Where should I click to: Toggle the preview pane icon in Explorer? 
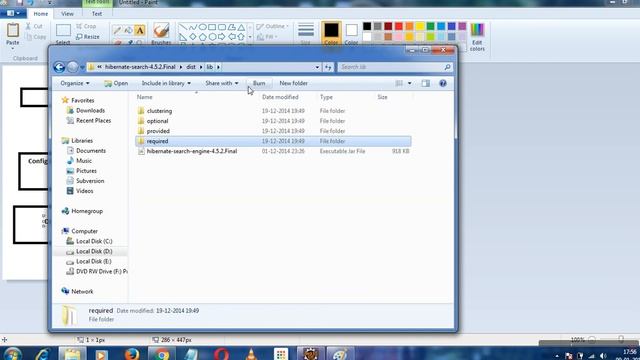coord(425,83)
